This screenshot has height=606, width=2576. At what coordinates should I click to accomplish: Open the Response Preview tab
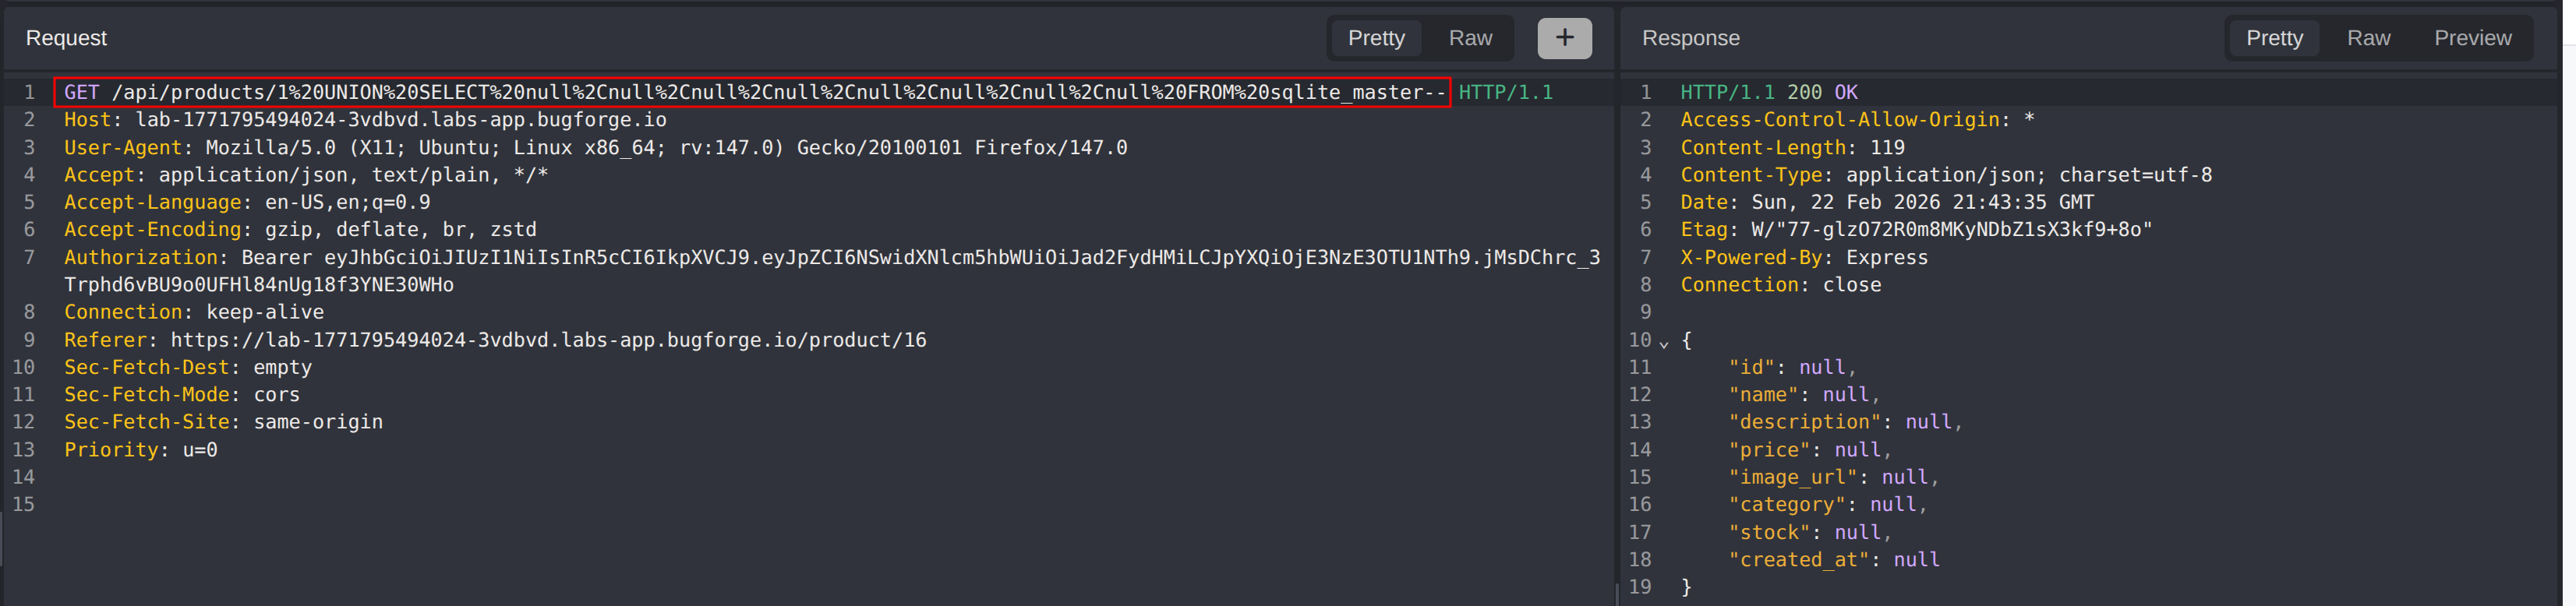(x=2472, y=38)
